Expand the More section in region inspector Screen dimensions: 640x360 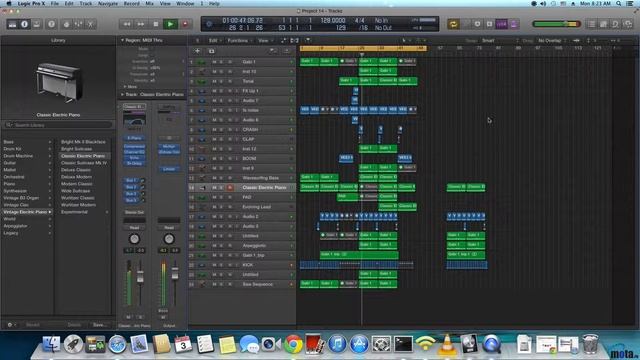[124, 87]
